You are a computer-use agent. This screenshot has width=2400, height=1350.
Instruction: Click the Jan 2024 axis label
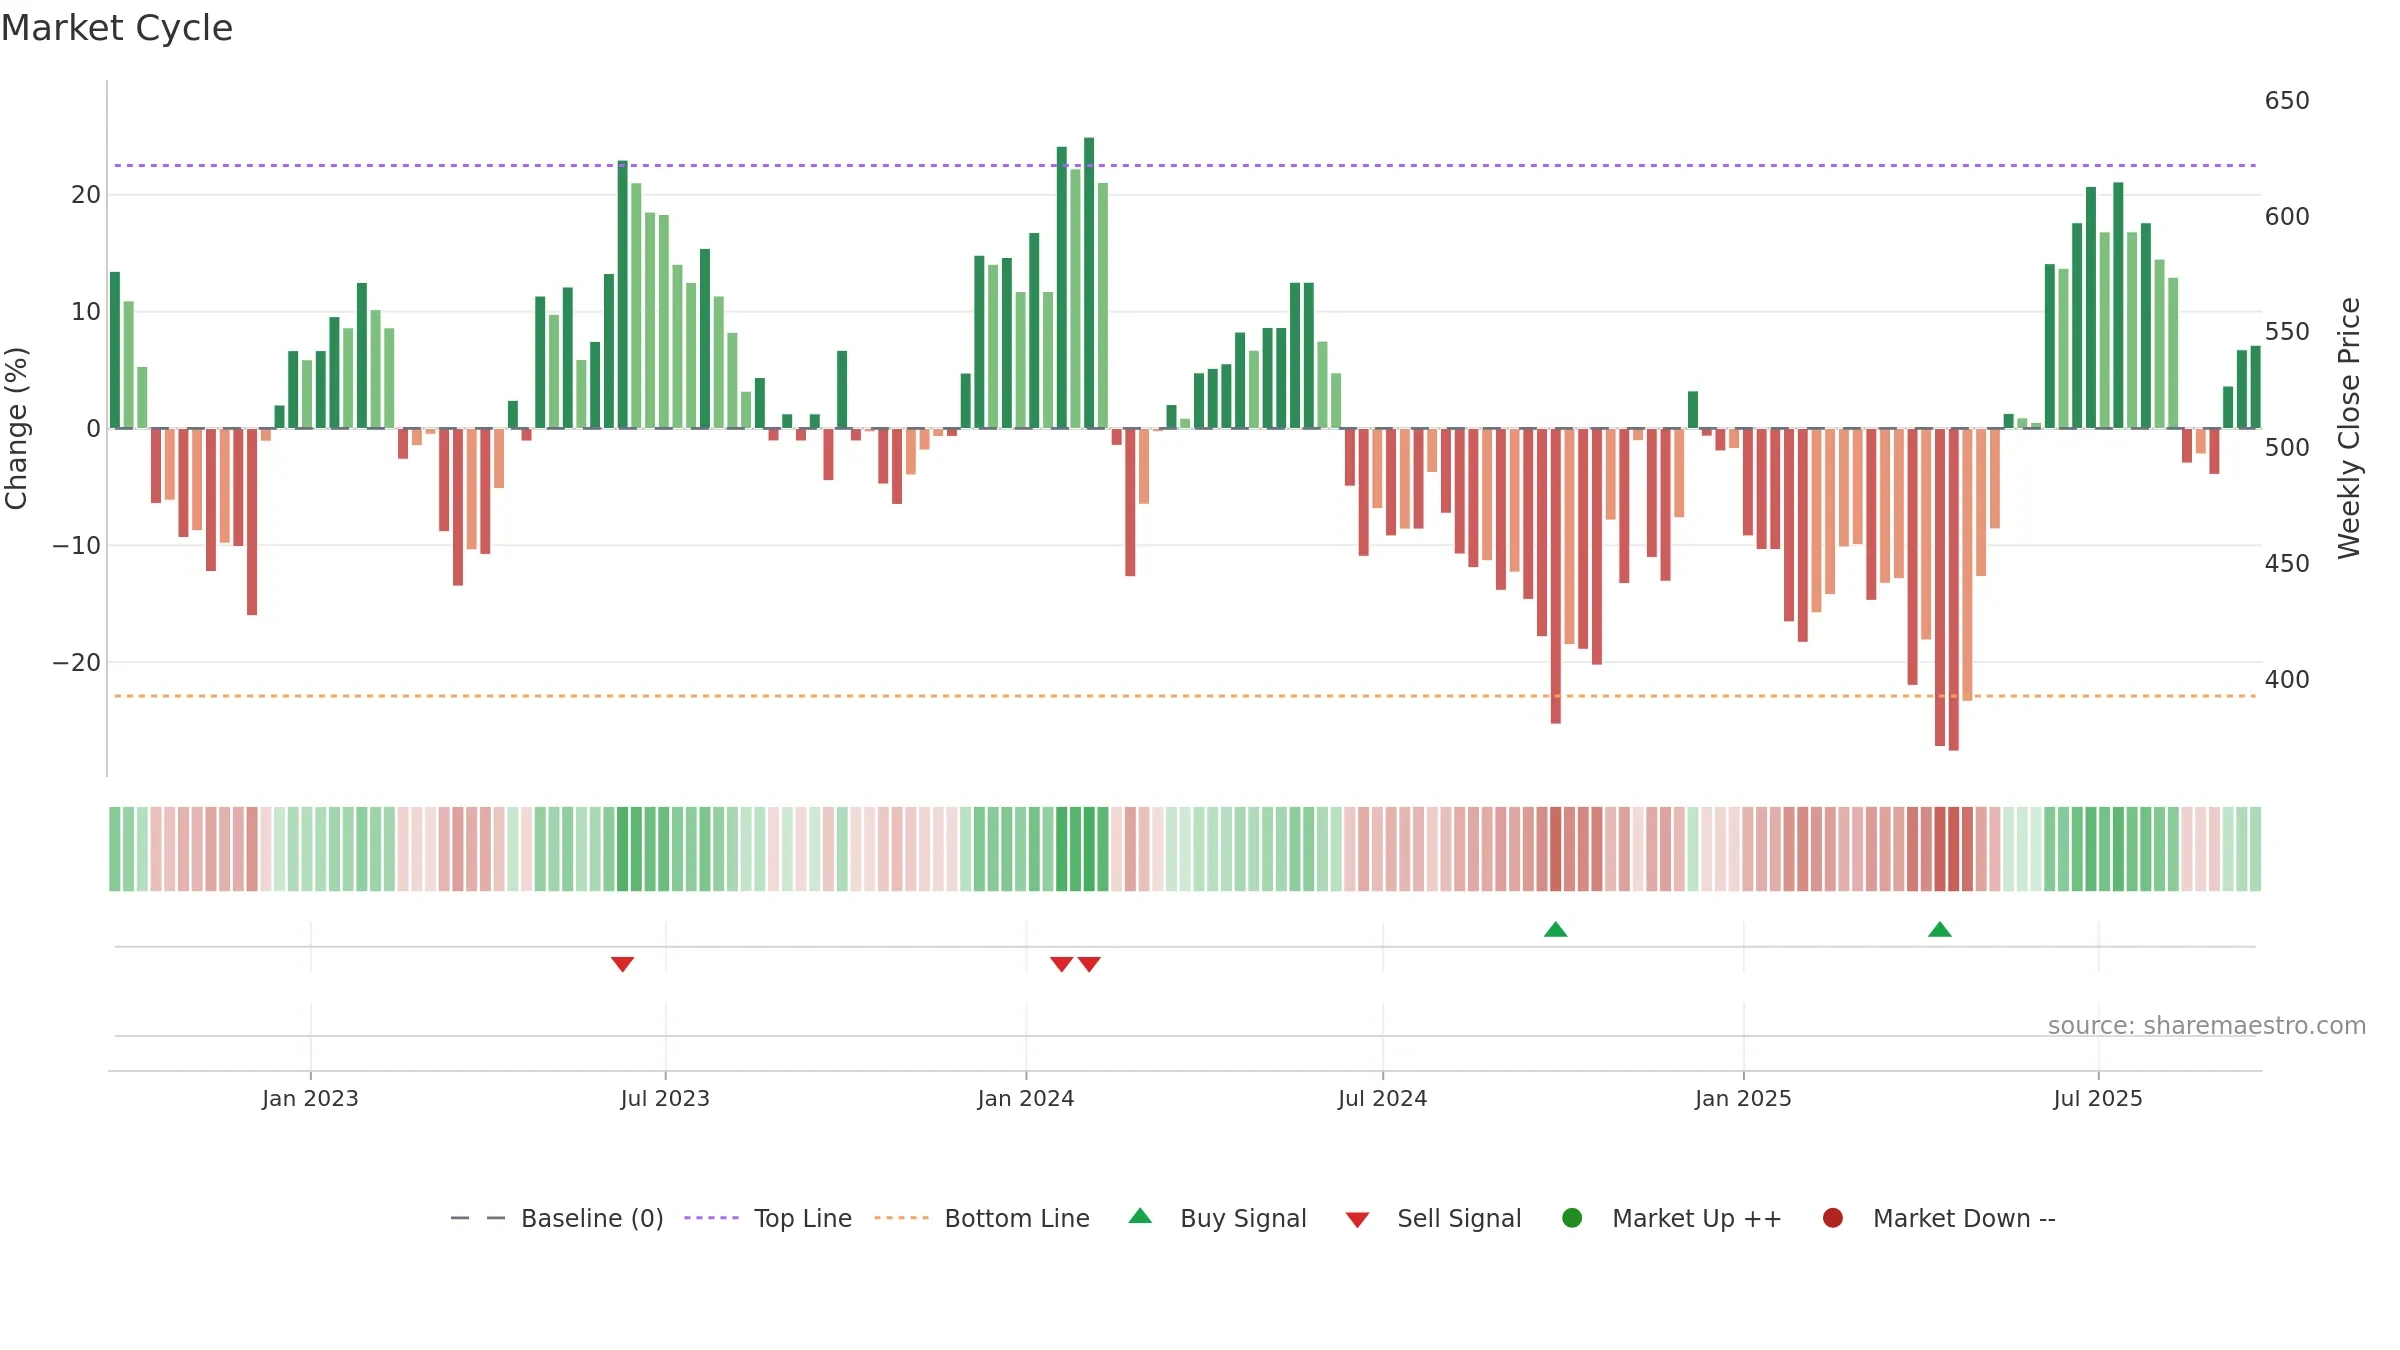click(1026, 1098)
